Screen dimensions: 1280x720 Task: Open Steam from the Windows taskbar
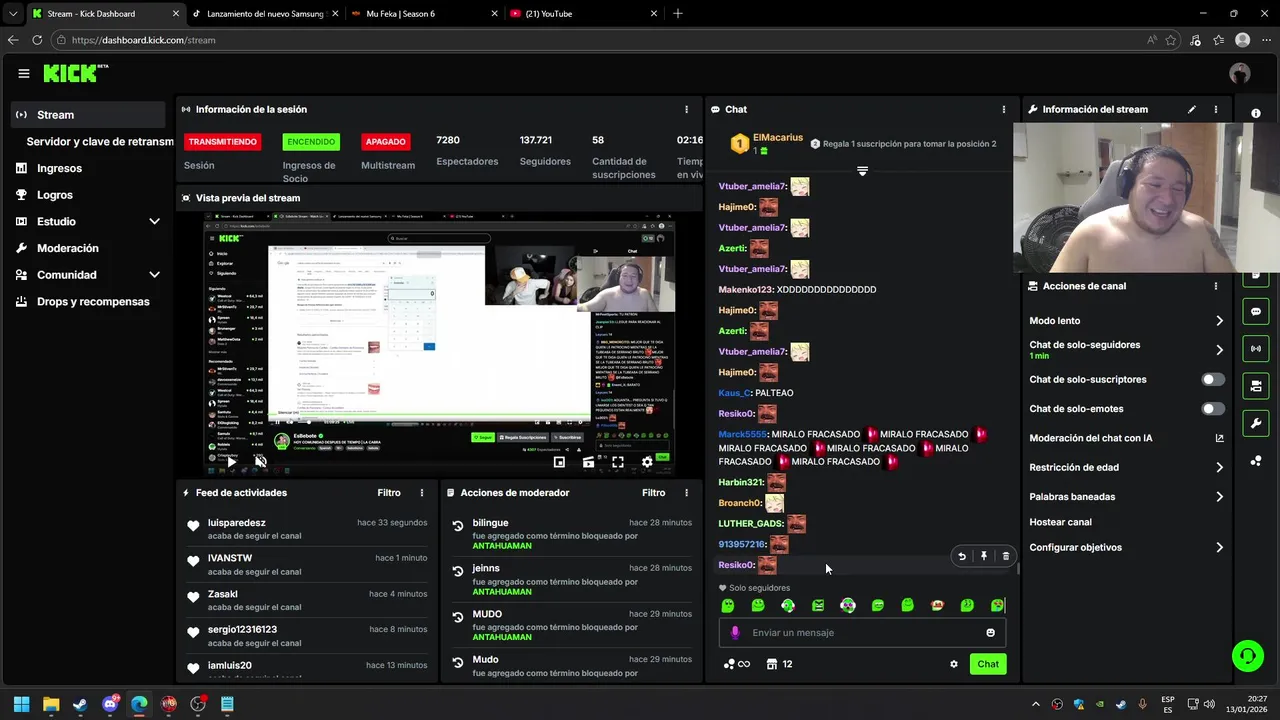tap(80, 704)
